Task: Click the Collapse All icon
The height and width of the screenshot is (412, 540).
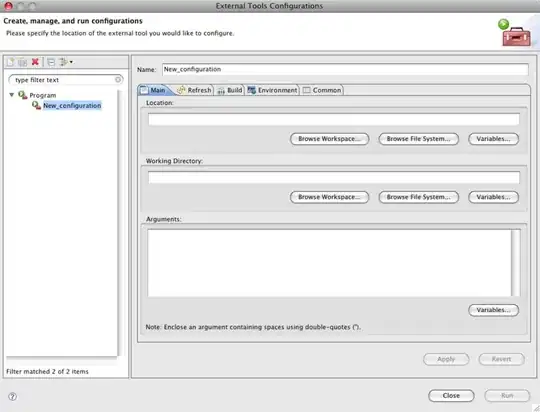Action: (x=51, y=62)
